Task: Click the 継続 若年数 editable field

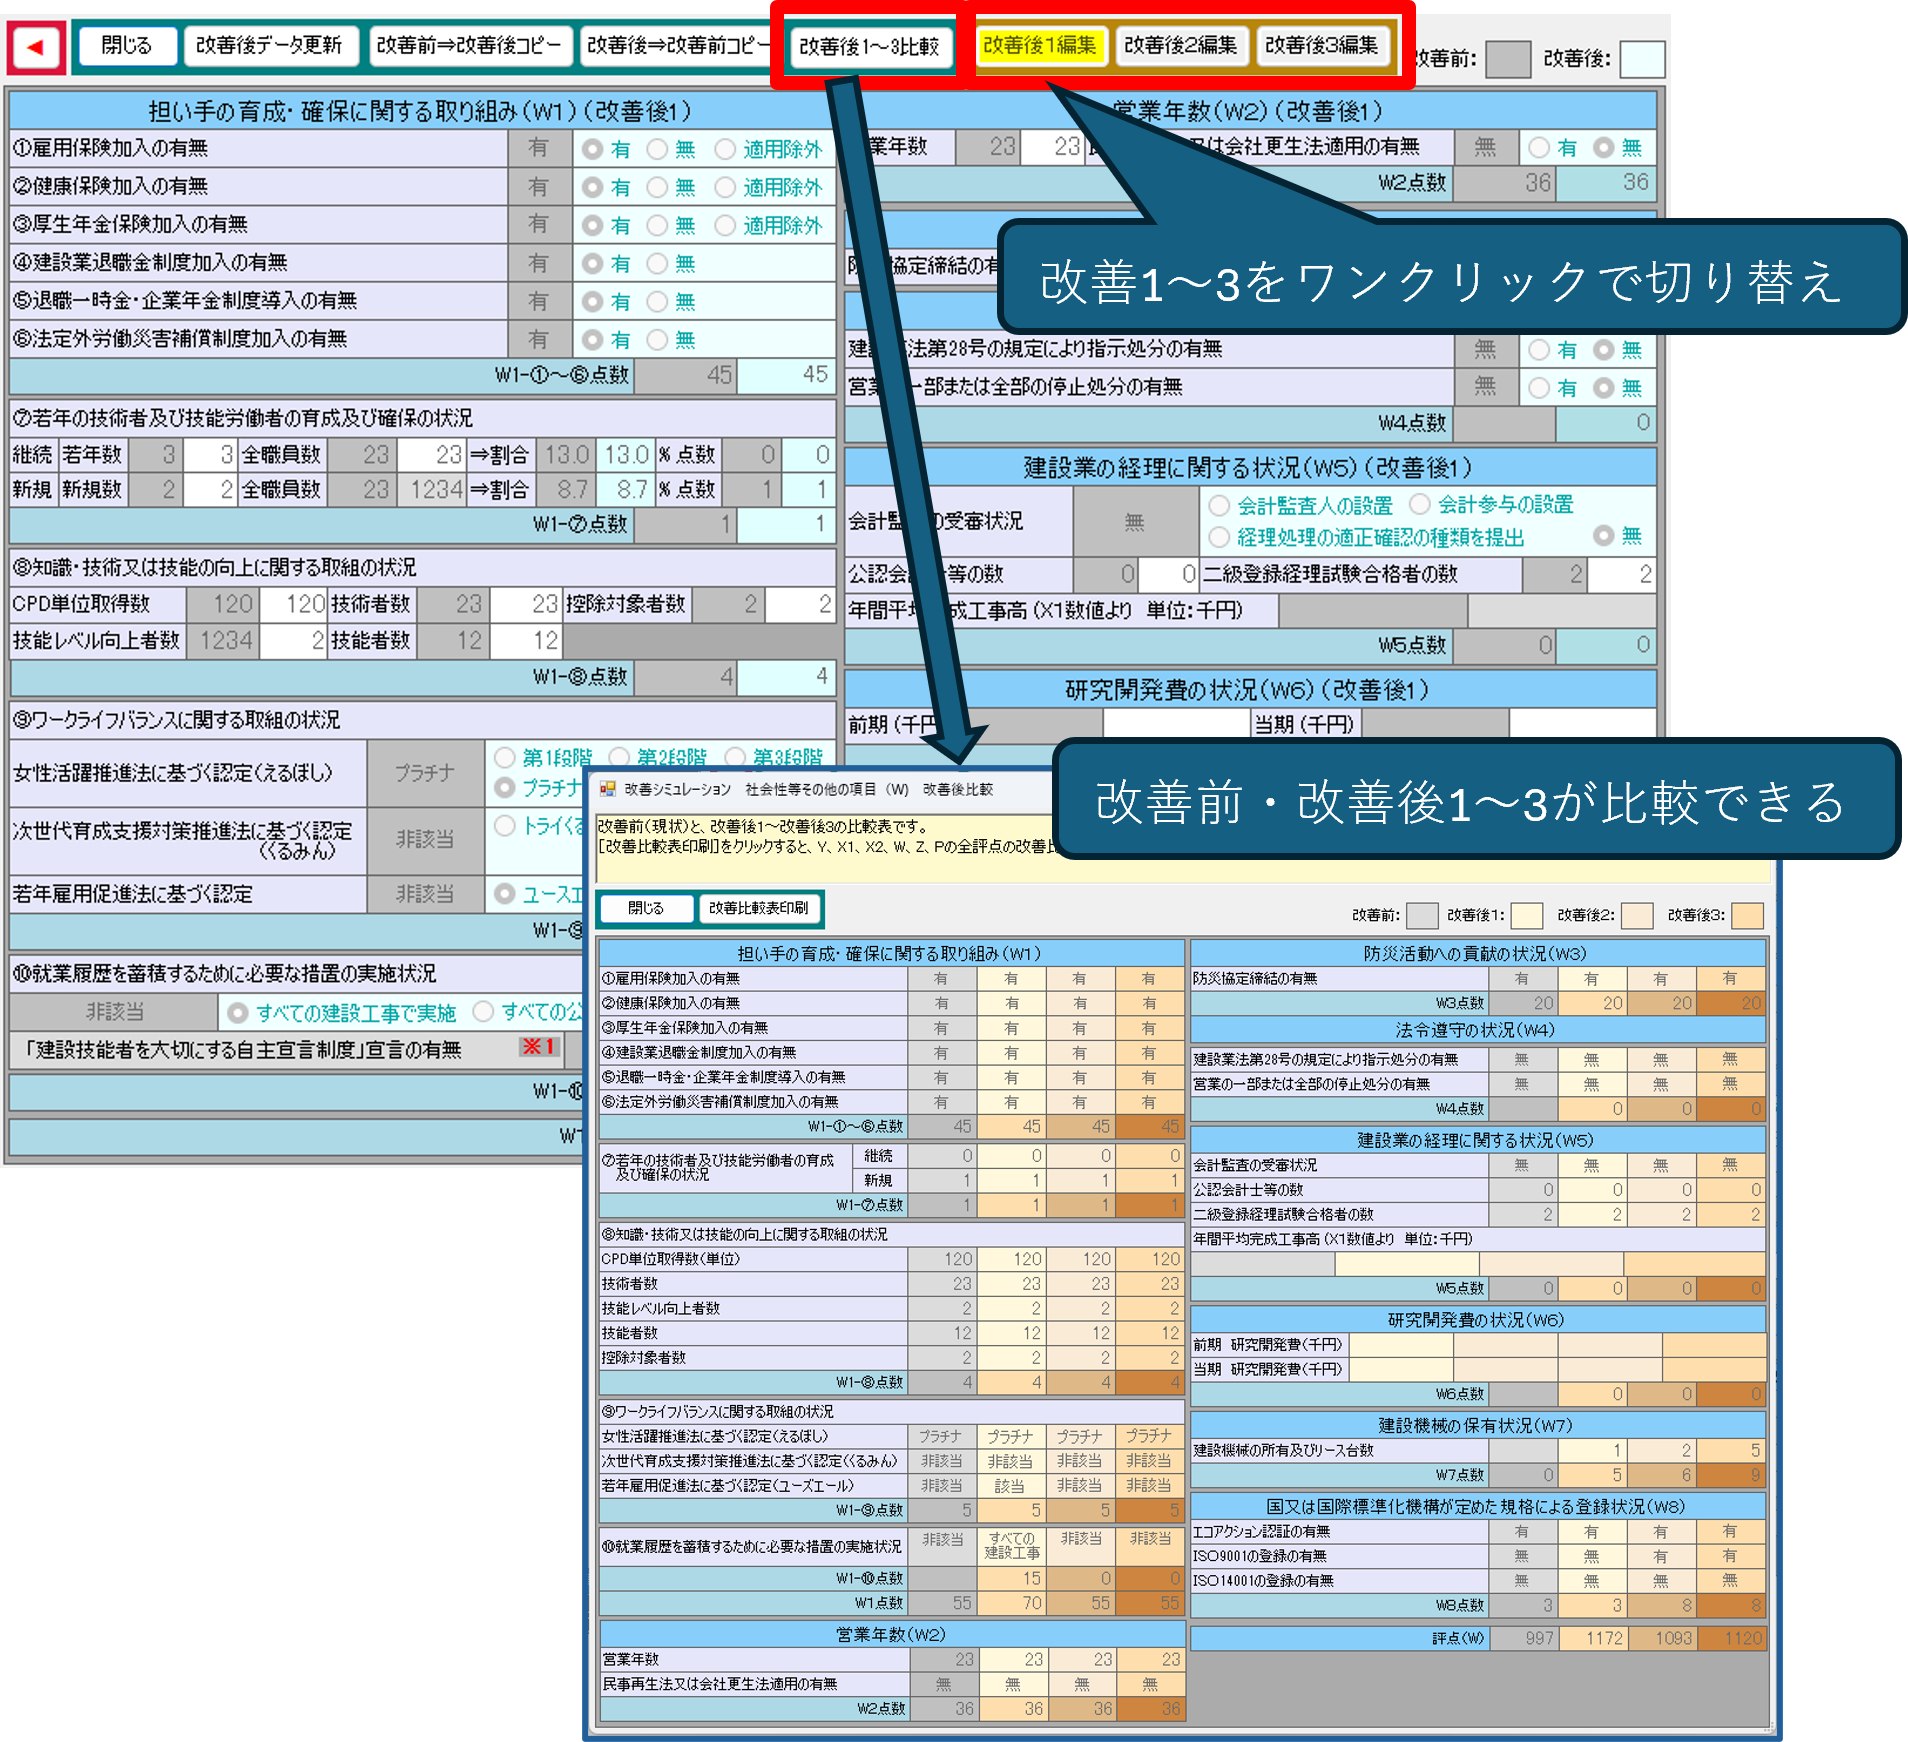Action: coord(209,455)
